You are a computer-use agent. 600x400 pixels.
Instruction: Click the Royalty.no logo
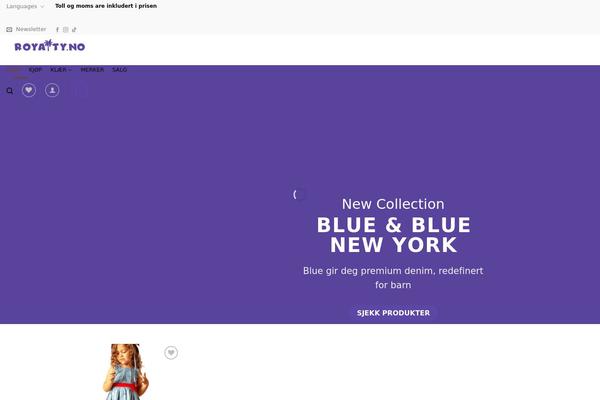tap(50, 46)
